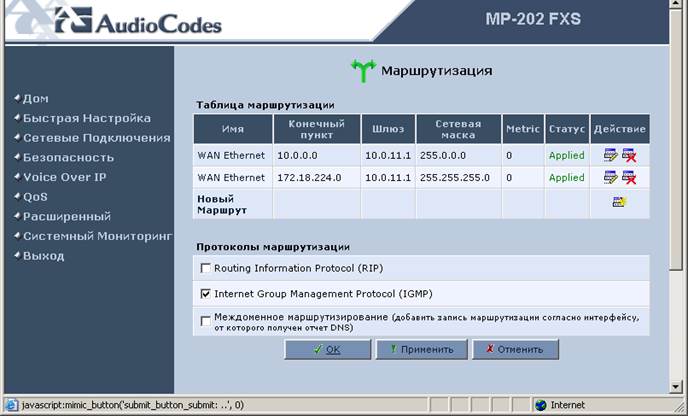The image size is (688, 416).
Task: Click the Применить button
Action: 422,349
